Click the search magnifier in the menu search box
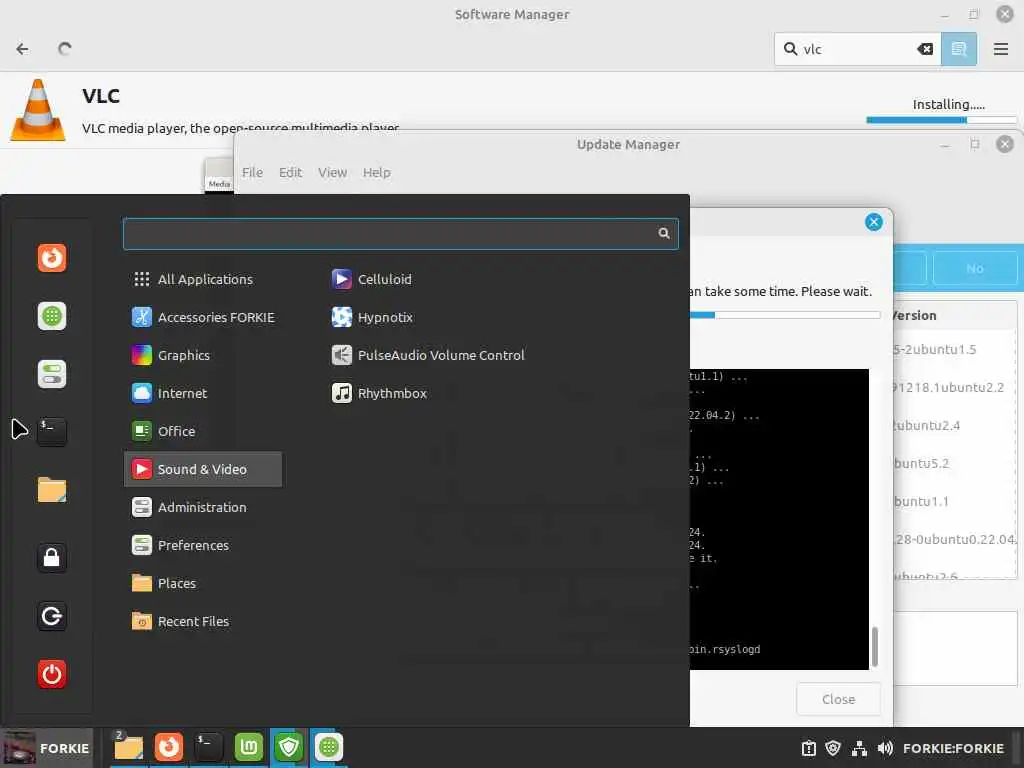The width and height of the screenshot is (1024, 768). click(664, 233)
